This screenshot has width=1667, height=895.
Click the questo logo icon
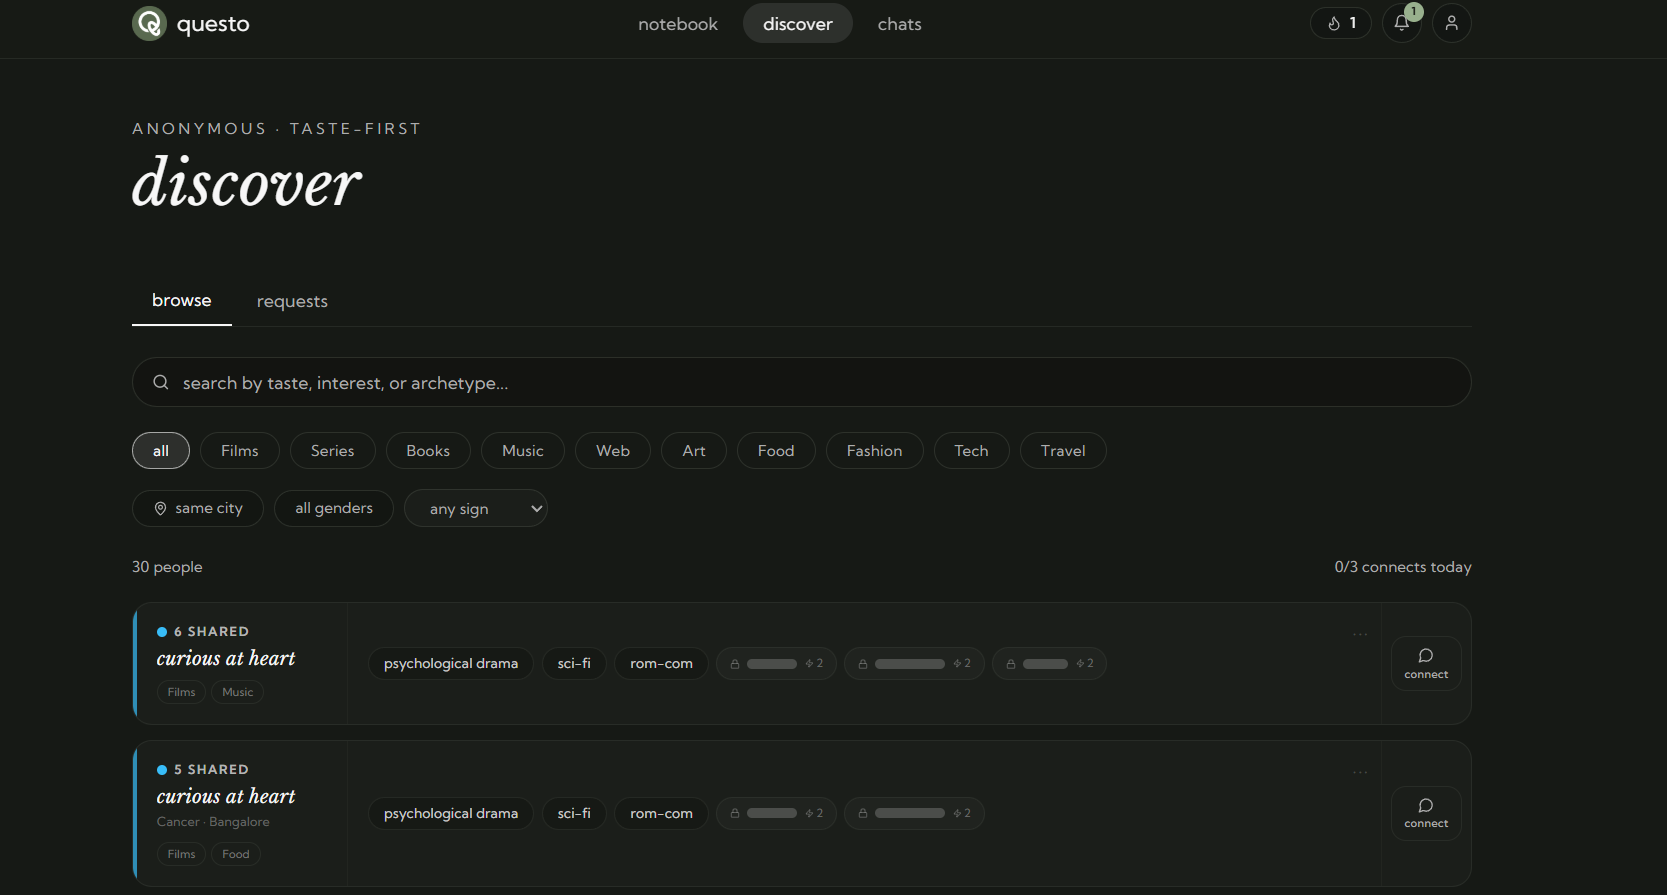[x=149, y=23]
